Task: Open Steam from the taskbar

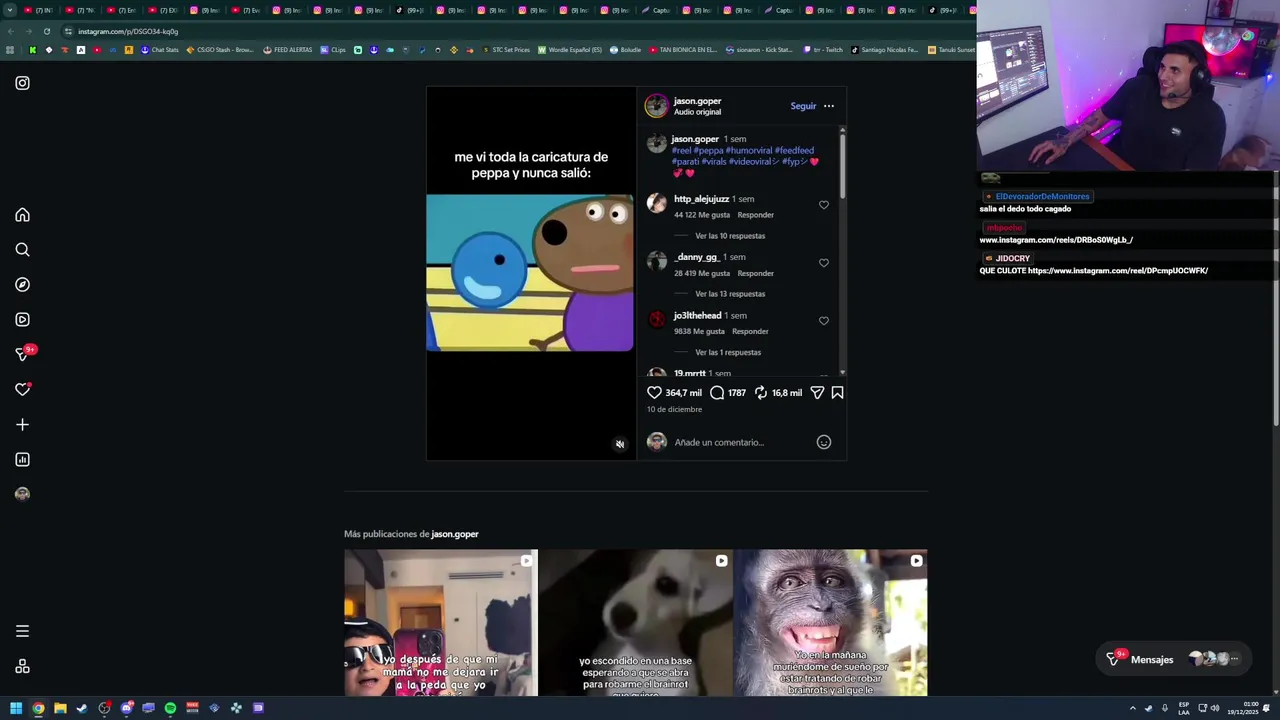Action: [82, 708]
